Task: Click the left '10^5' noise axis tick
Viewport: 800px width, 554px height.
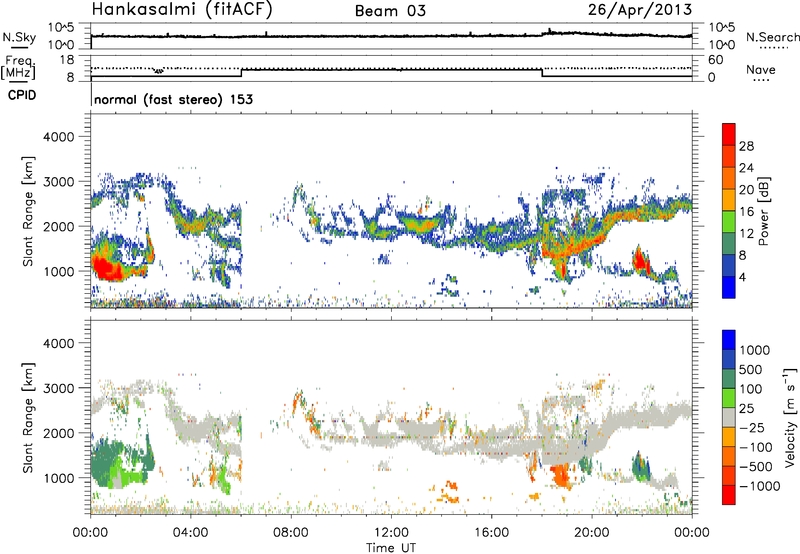Action: click(61, 27)
